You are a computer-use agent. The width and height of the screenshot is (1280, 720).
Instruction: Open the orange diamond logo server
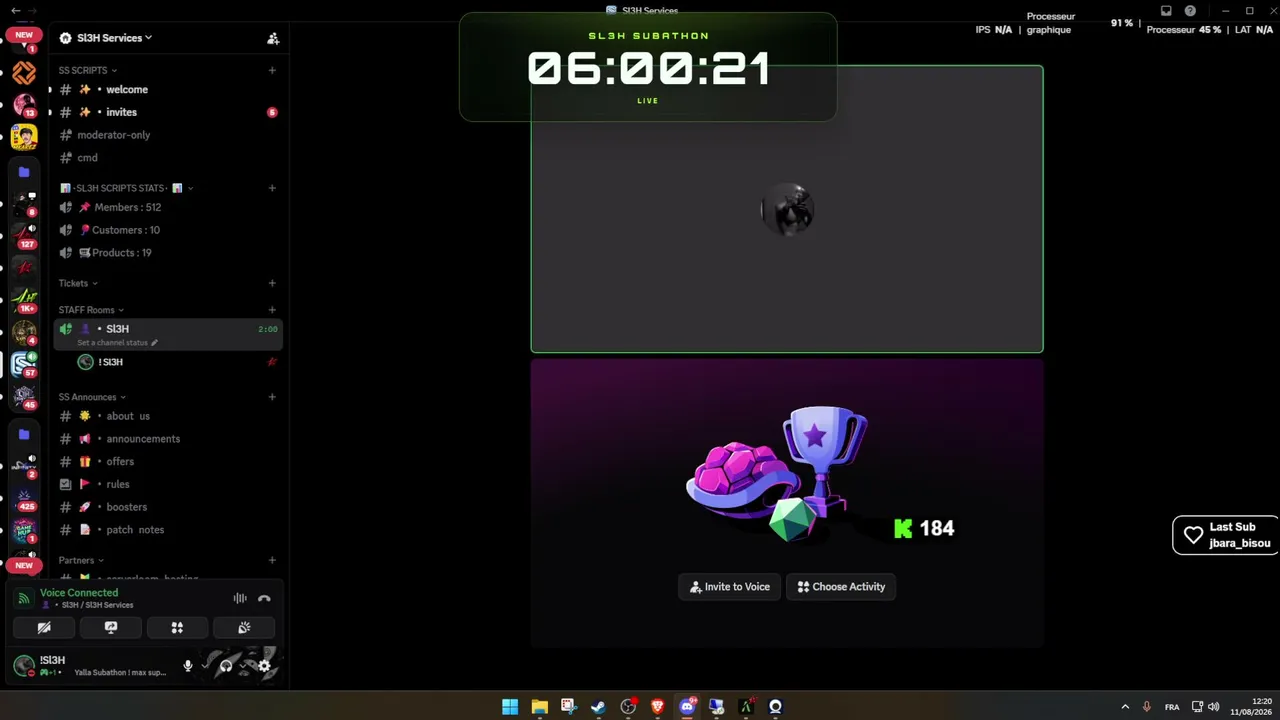(x=24, y=73)
